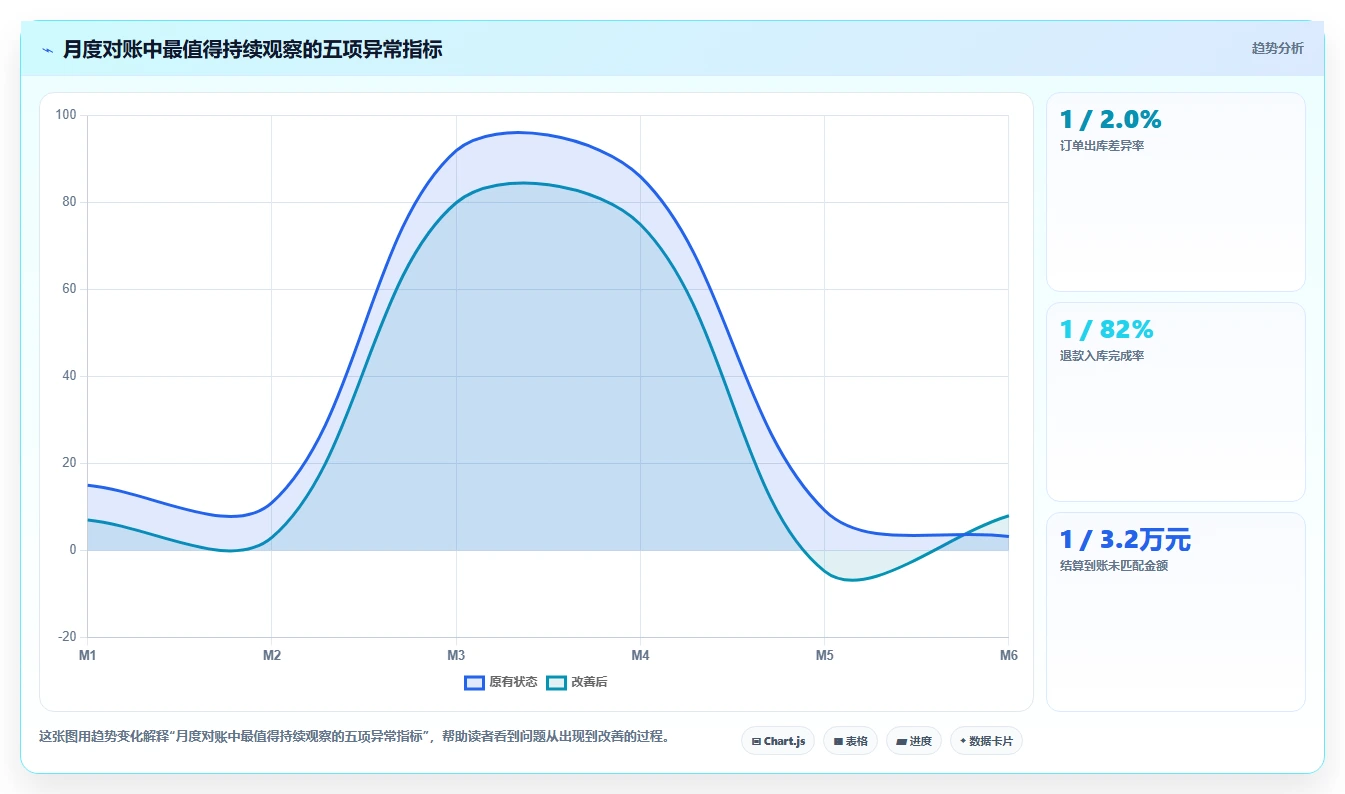Image resolution: width=1345 pixels, height=794 pixels.
Task: Click the 40 y-axis tick label
Action: click(x=69, y=376)
